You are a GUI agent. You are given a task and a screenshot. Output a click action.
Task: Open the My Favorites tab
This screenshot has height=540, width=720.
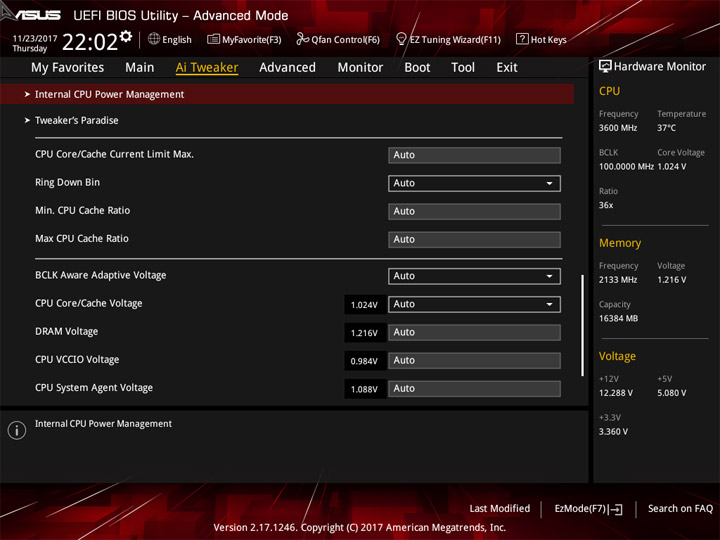pyautogui.click(x=68, y=68)
